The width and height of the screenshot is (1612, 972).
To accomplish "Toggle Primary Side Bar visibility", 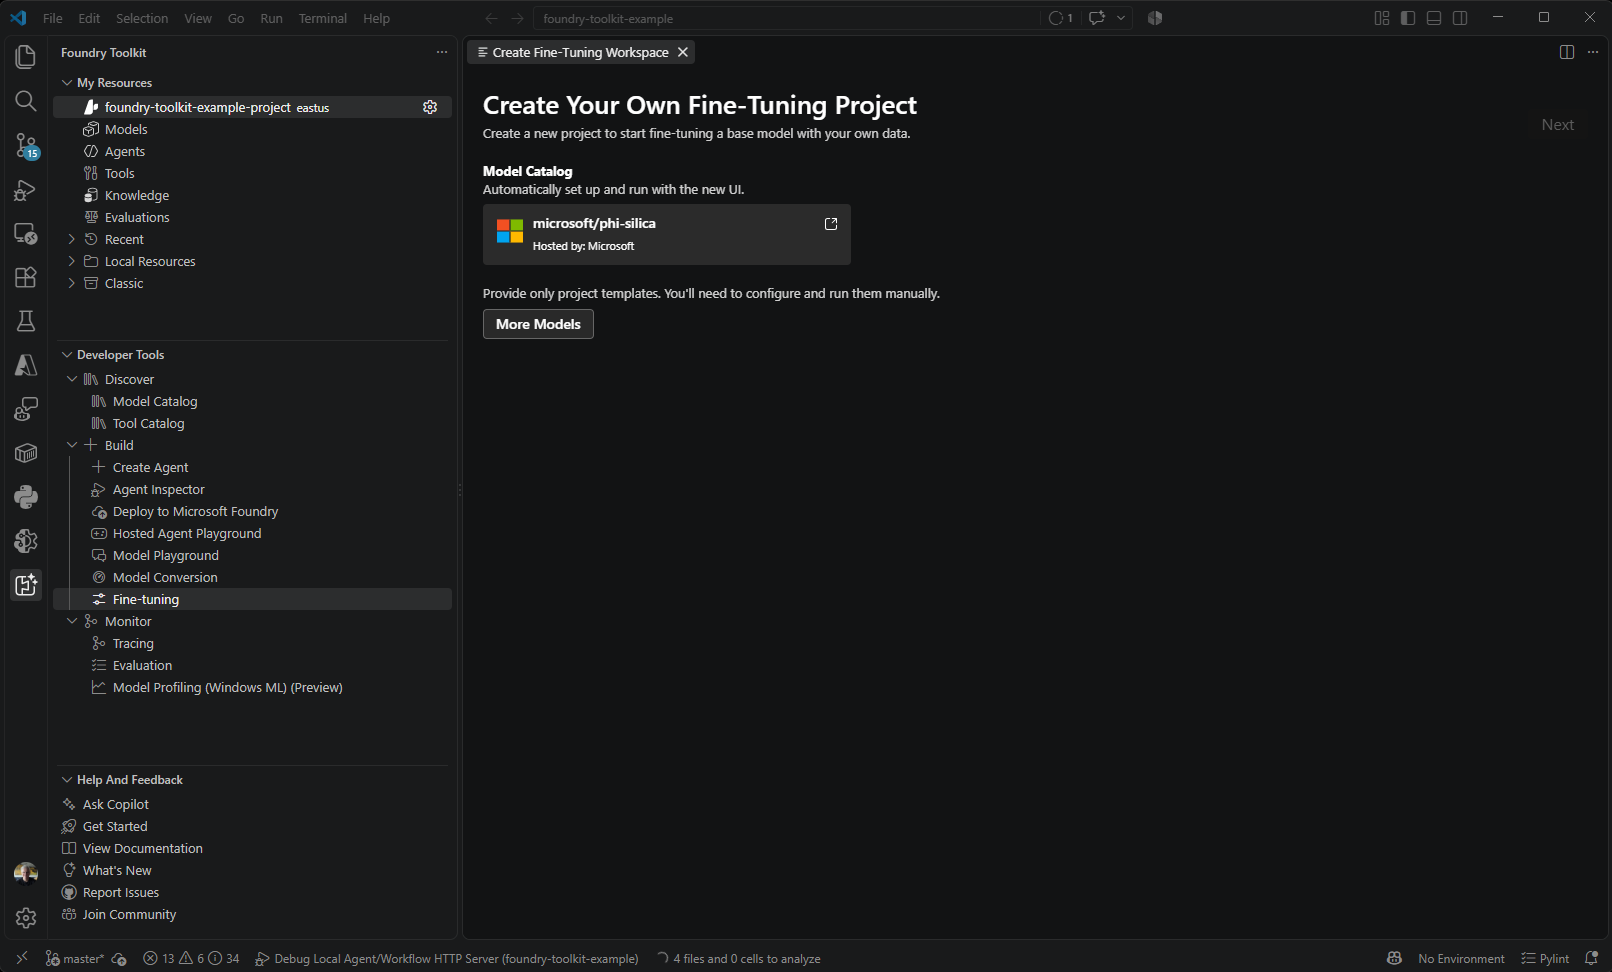I will pyautogui.click(x=1408, y=18).
